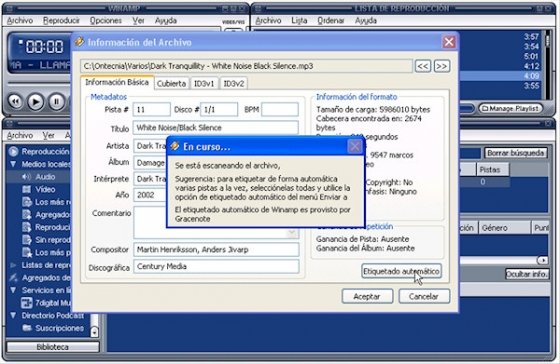Select Reproducción item in library tree
The height and width of the screenshot is (364, 560).
point(39,151)
